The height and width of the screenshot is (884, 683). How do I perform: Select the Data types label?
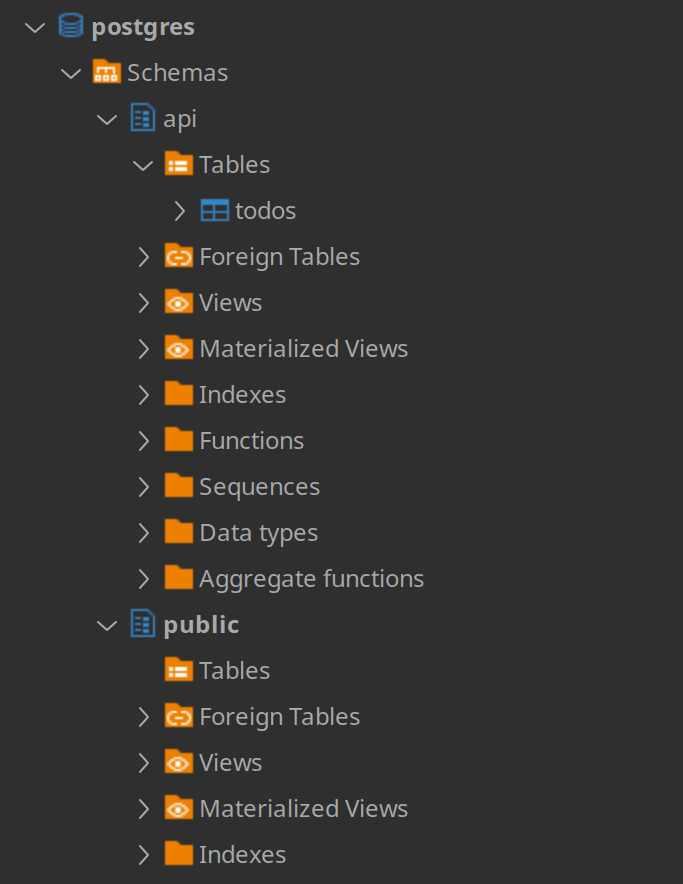pos(259,533)
